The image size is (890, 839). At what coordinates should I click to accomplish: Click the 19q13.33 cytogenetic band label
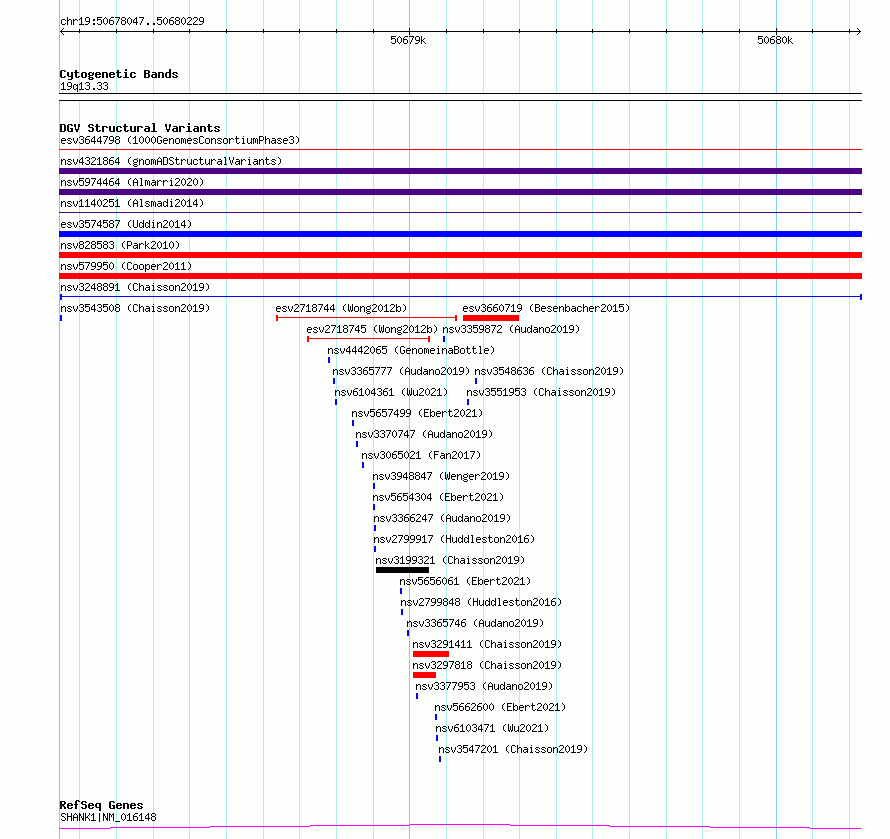click(84, 86)
